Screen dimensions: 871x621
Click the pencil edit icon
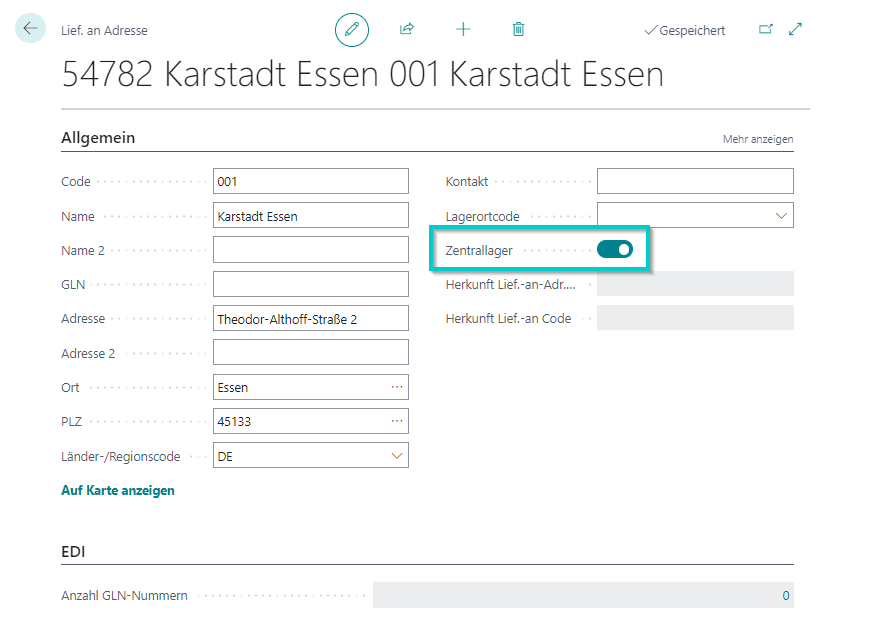click(351, 29)
